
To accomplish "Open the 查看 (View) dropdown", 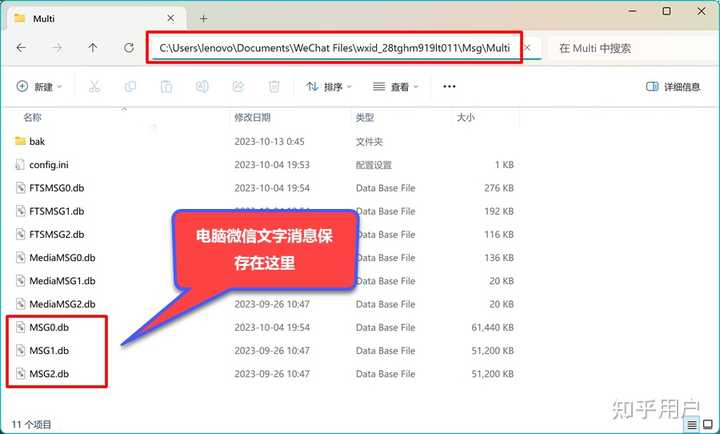I will click(395, 86).
